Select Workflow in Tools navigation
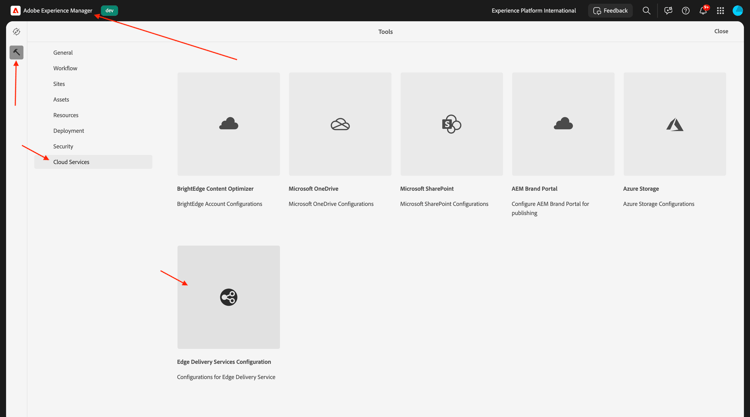Viewport: 750px width, 417px height. click(x=65, y=68)
